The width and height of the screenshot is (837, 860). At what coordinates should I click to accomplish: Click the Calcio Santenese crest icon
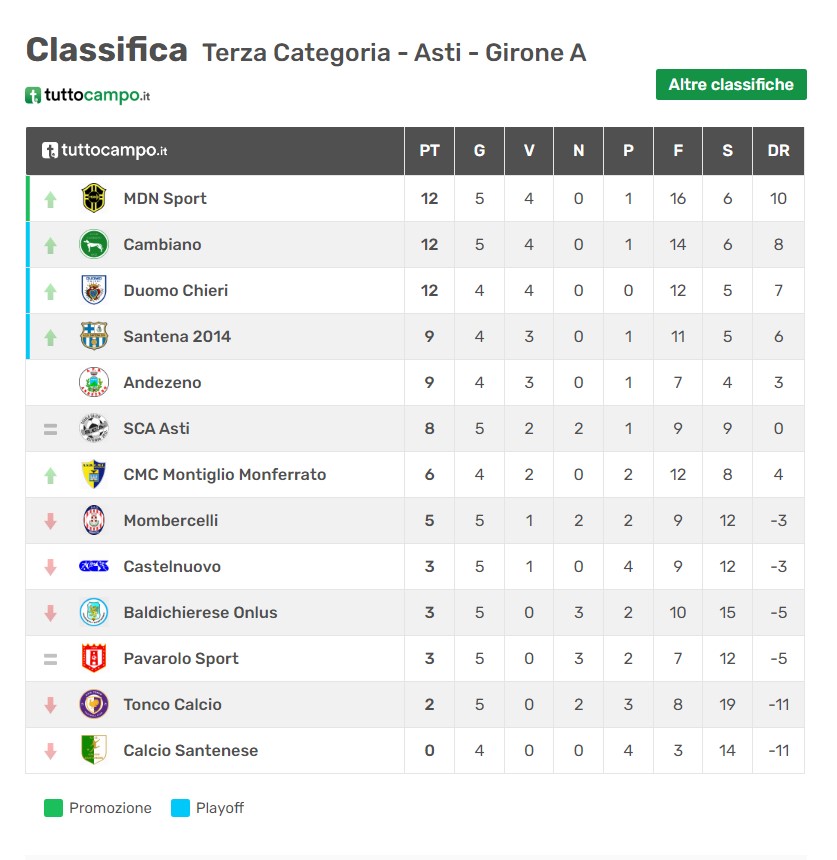point(94,750)
